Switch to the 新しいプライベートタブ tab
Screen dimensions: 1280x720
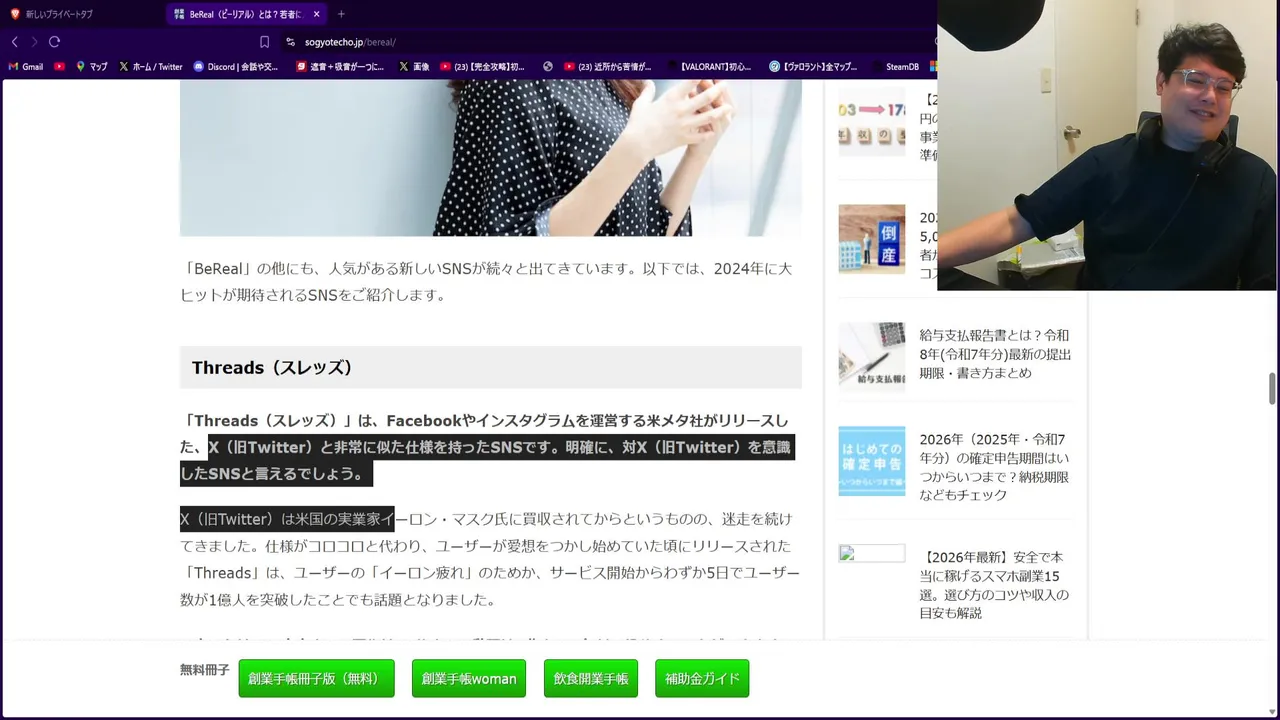click(60, 14)
